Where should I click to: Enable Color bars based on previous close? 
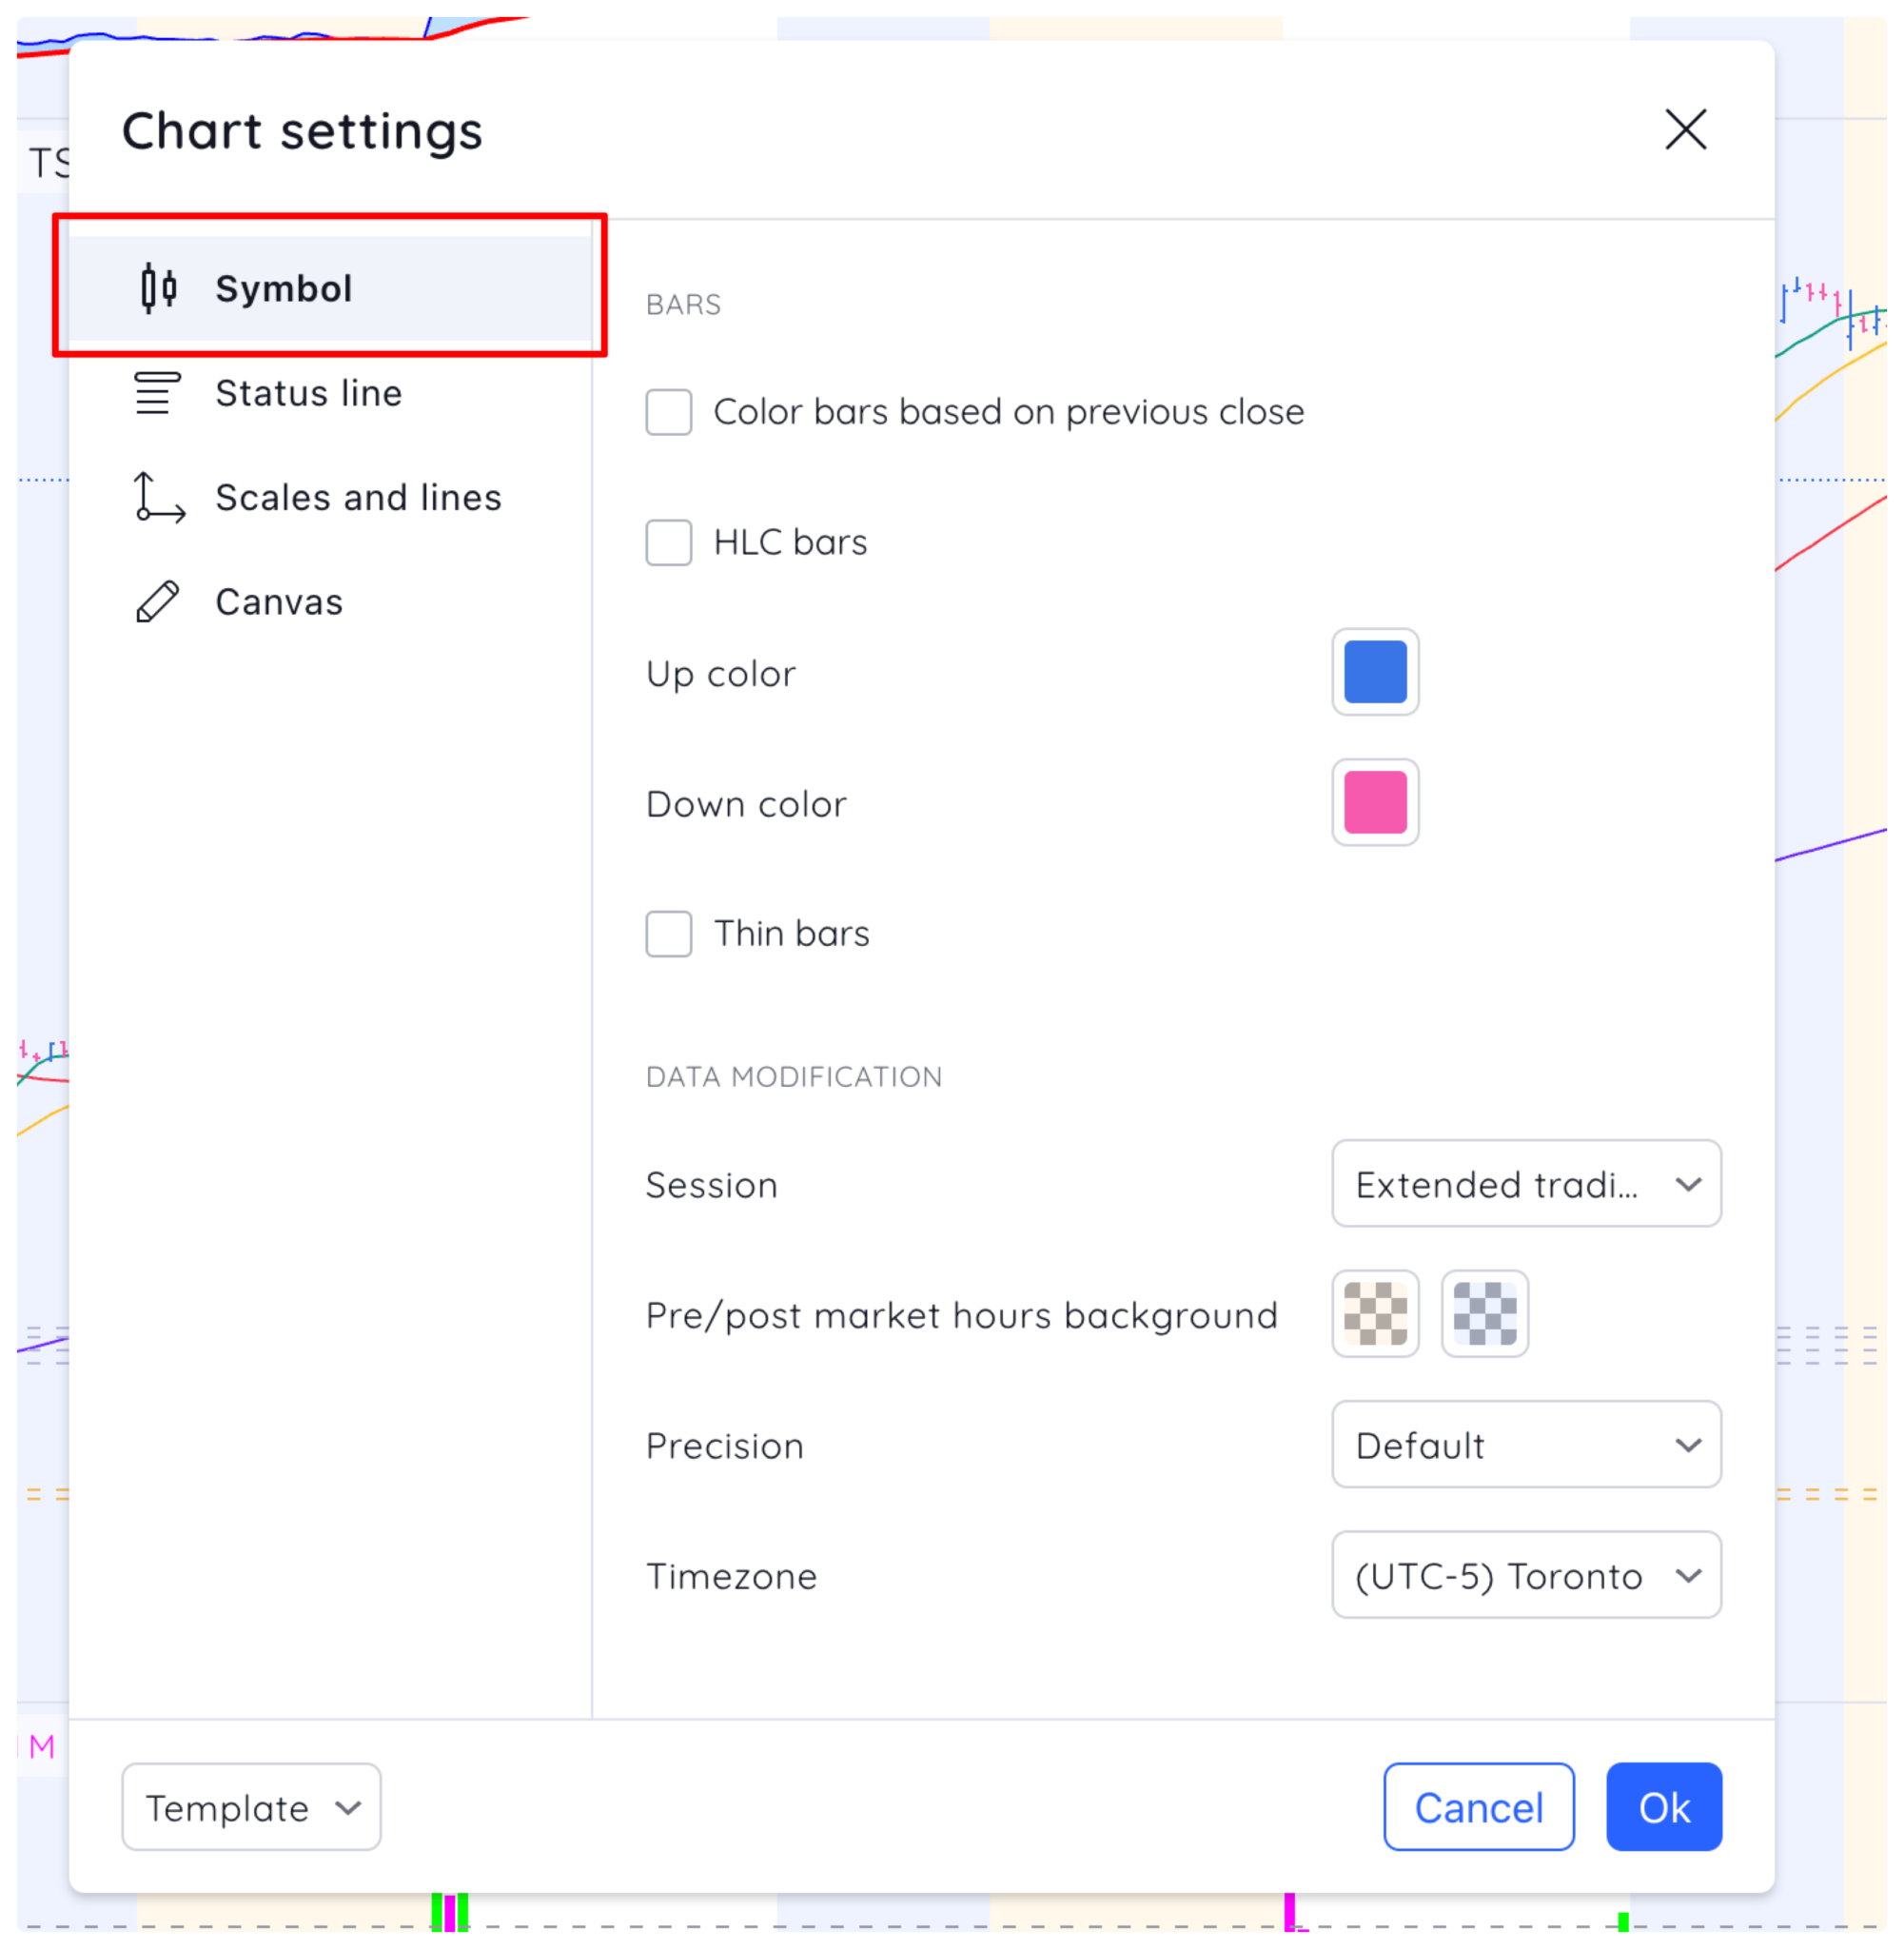click(x=669, y=412)
